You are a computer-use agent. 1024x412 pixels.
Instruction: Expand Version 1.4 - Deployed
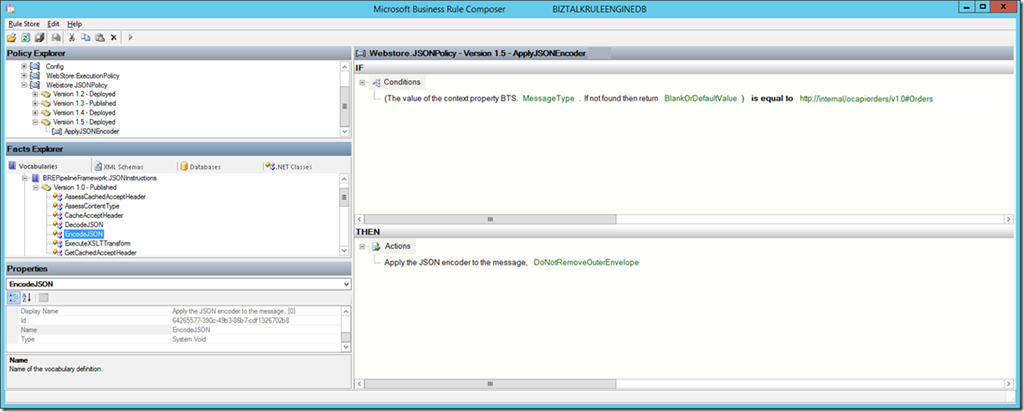tap(35, 112)
